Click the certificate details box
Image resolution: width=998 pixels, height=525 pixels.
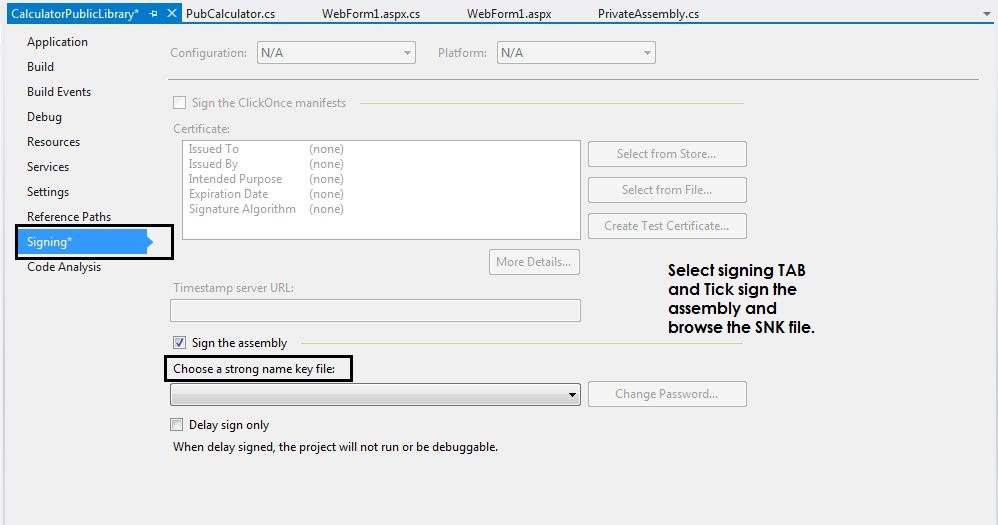(x=381, y=190)
